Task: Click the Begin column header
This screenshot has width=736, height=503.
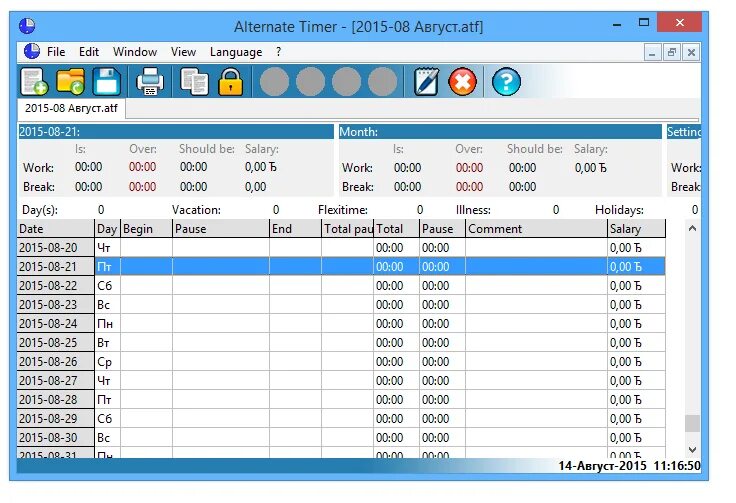Action: [146, 229]
